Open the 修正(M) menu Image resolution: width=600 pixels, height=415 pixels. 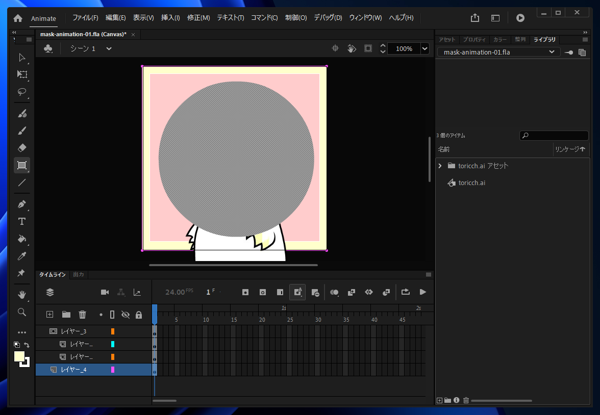[198, 18]
